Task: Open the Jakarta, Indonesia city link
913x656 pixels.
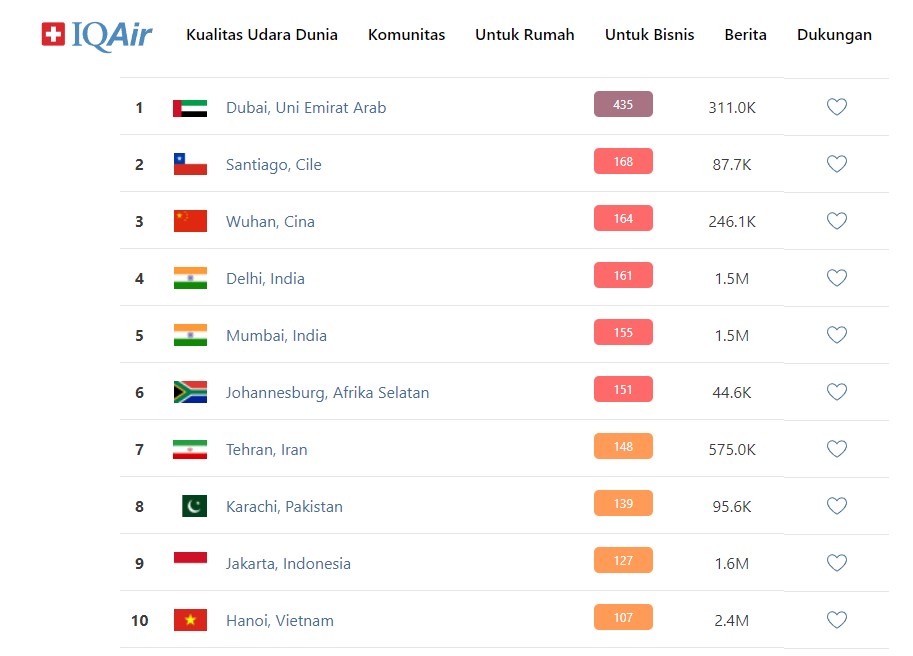Action: coord(288,563)
